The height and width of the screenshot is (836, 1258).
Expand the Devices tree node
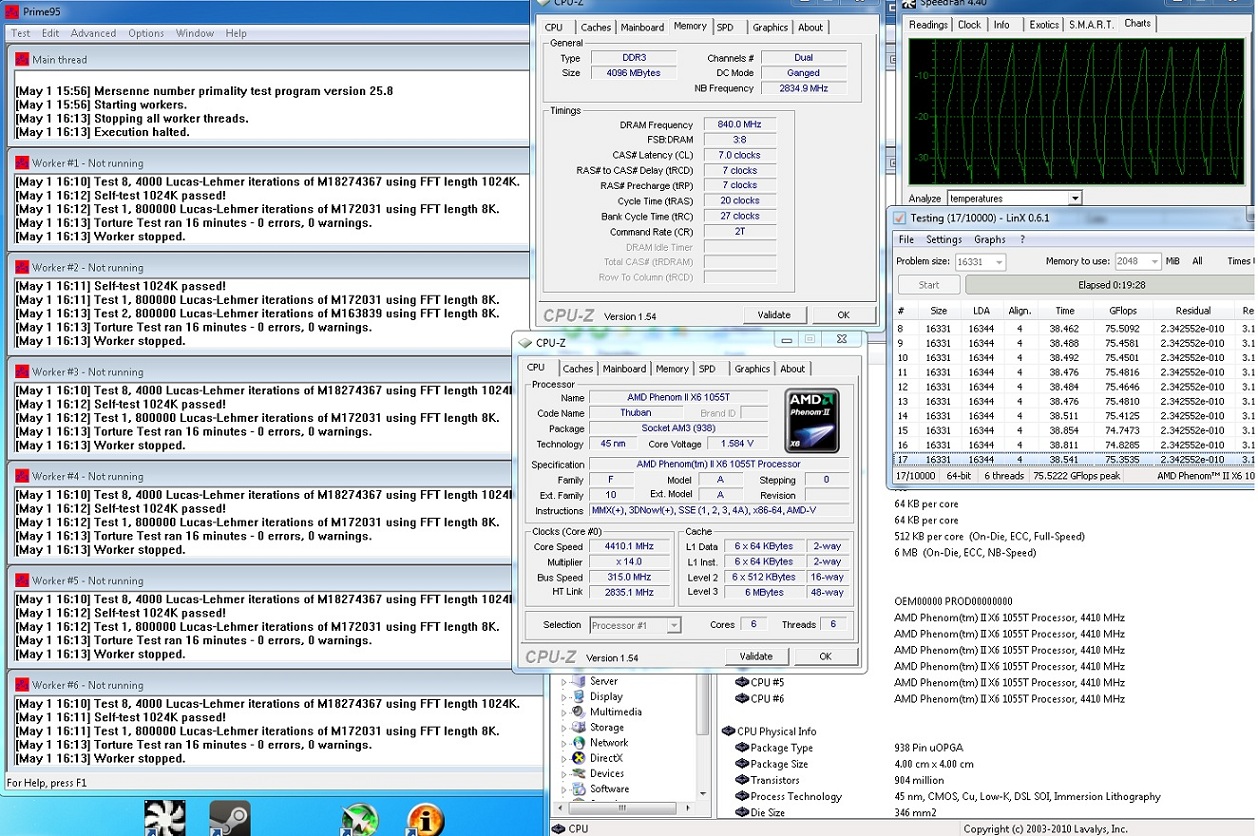pyautogui.click(x=564, y=774)
